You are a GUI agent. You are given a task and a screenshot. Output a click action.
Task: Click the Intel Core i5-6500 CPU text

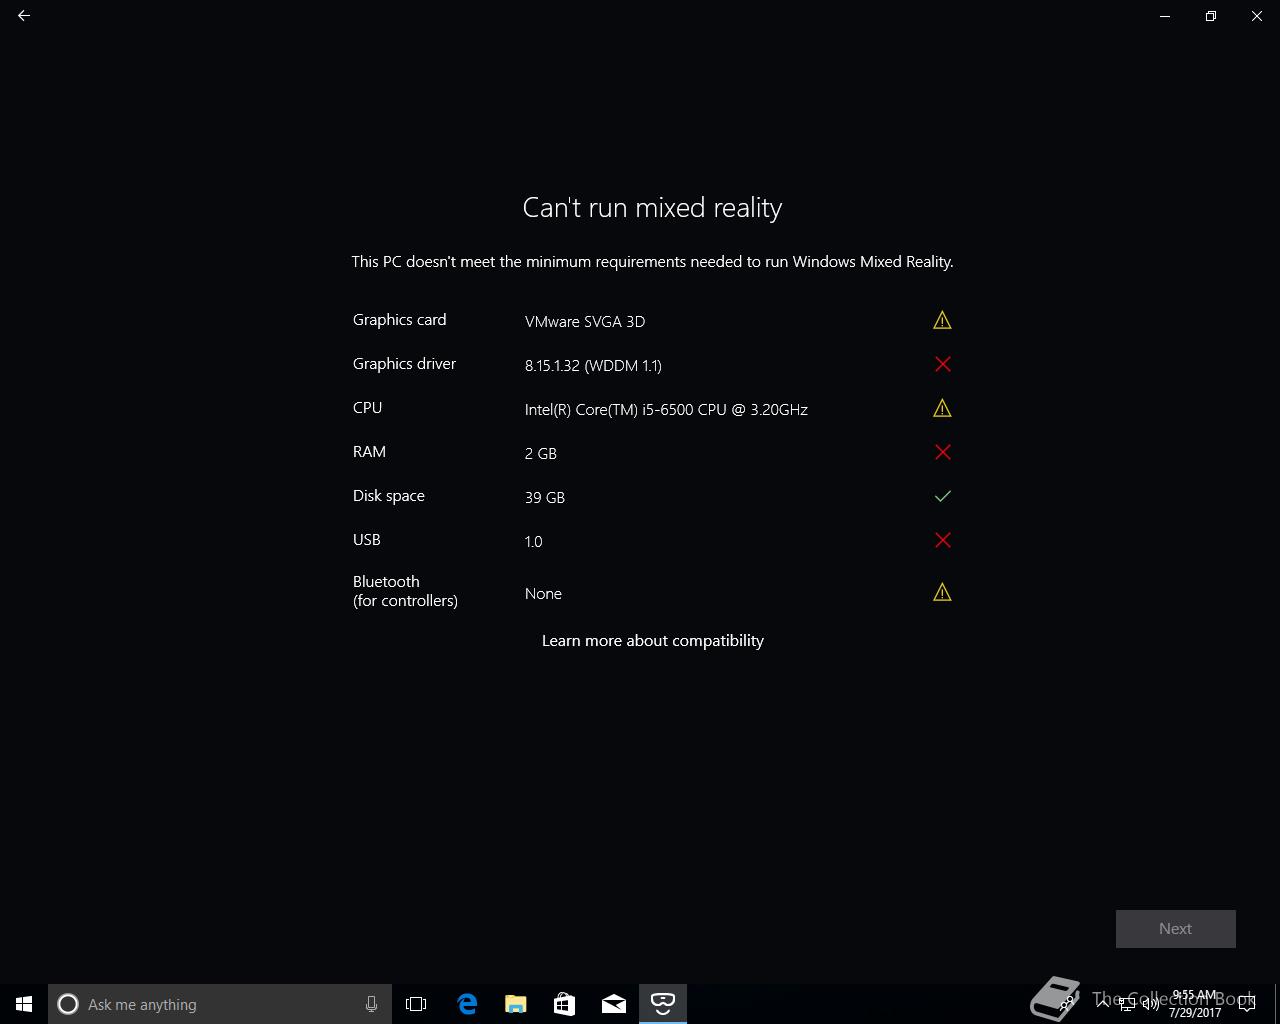click(666, 409)
